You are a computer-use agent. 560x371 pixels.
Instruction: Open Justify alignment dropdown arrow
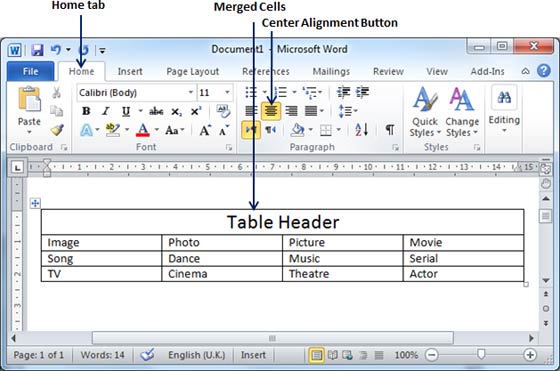tap(322, 111)
